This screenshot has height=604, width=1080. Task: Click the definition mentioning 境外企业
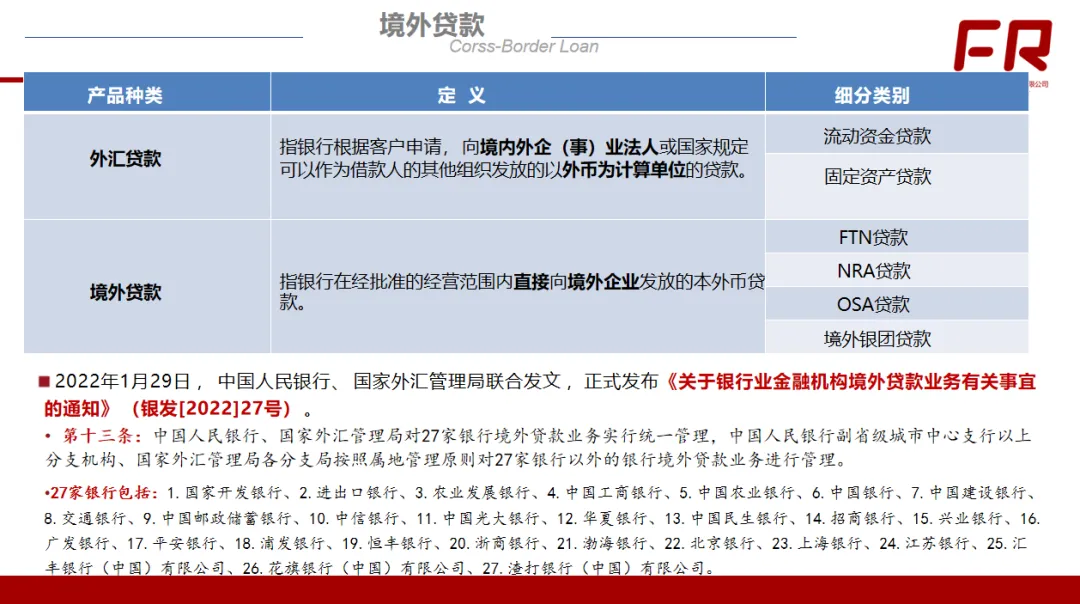tap(521, 291)
